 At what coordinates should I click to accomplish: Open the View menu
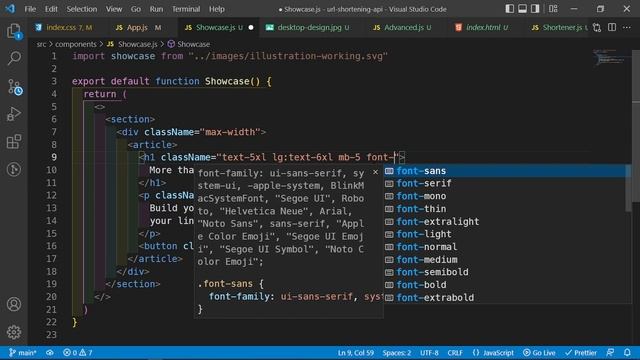[114, 9]
